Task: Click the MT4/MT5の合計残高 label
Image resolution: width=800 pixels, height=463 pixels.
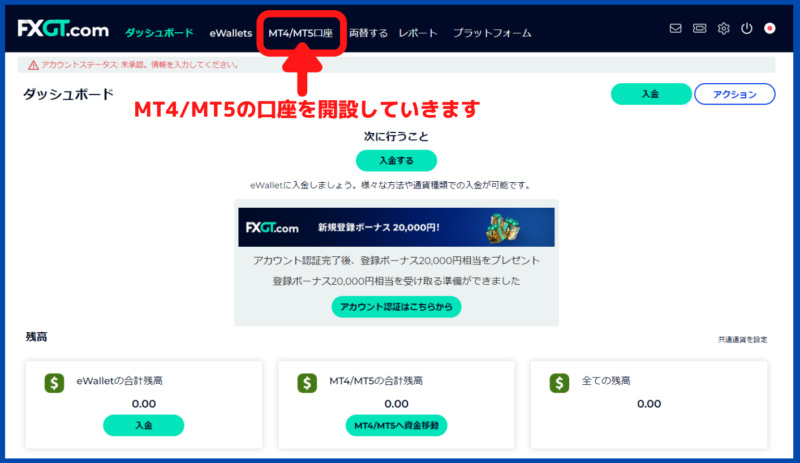Action: [x=376, y=381]
